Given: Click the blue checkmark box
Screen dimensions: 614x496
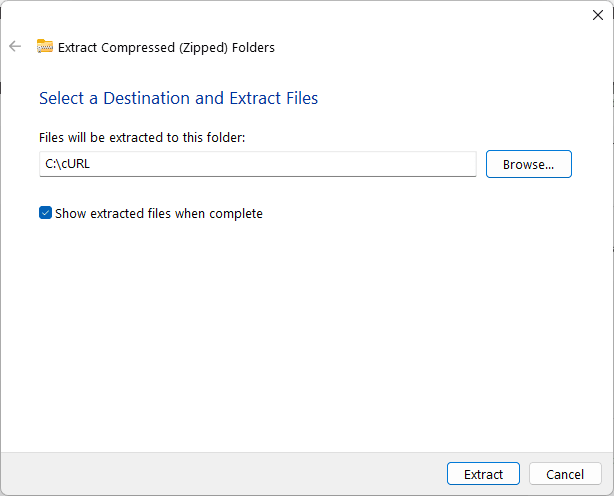Looking at the screenshot, I should pos(45,213).
